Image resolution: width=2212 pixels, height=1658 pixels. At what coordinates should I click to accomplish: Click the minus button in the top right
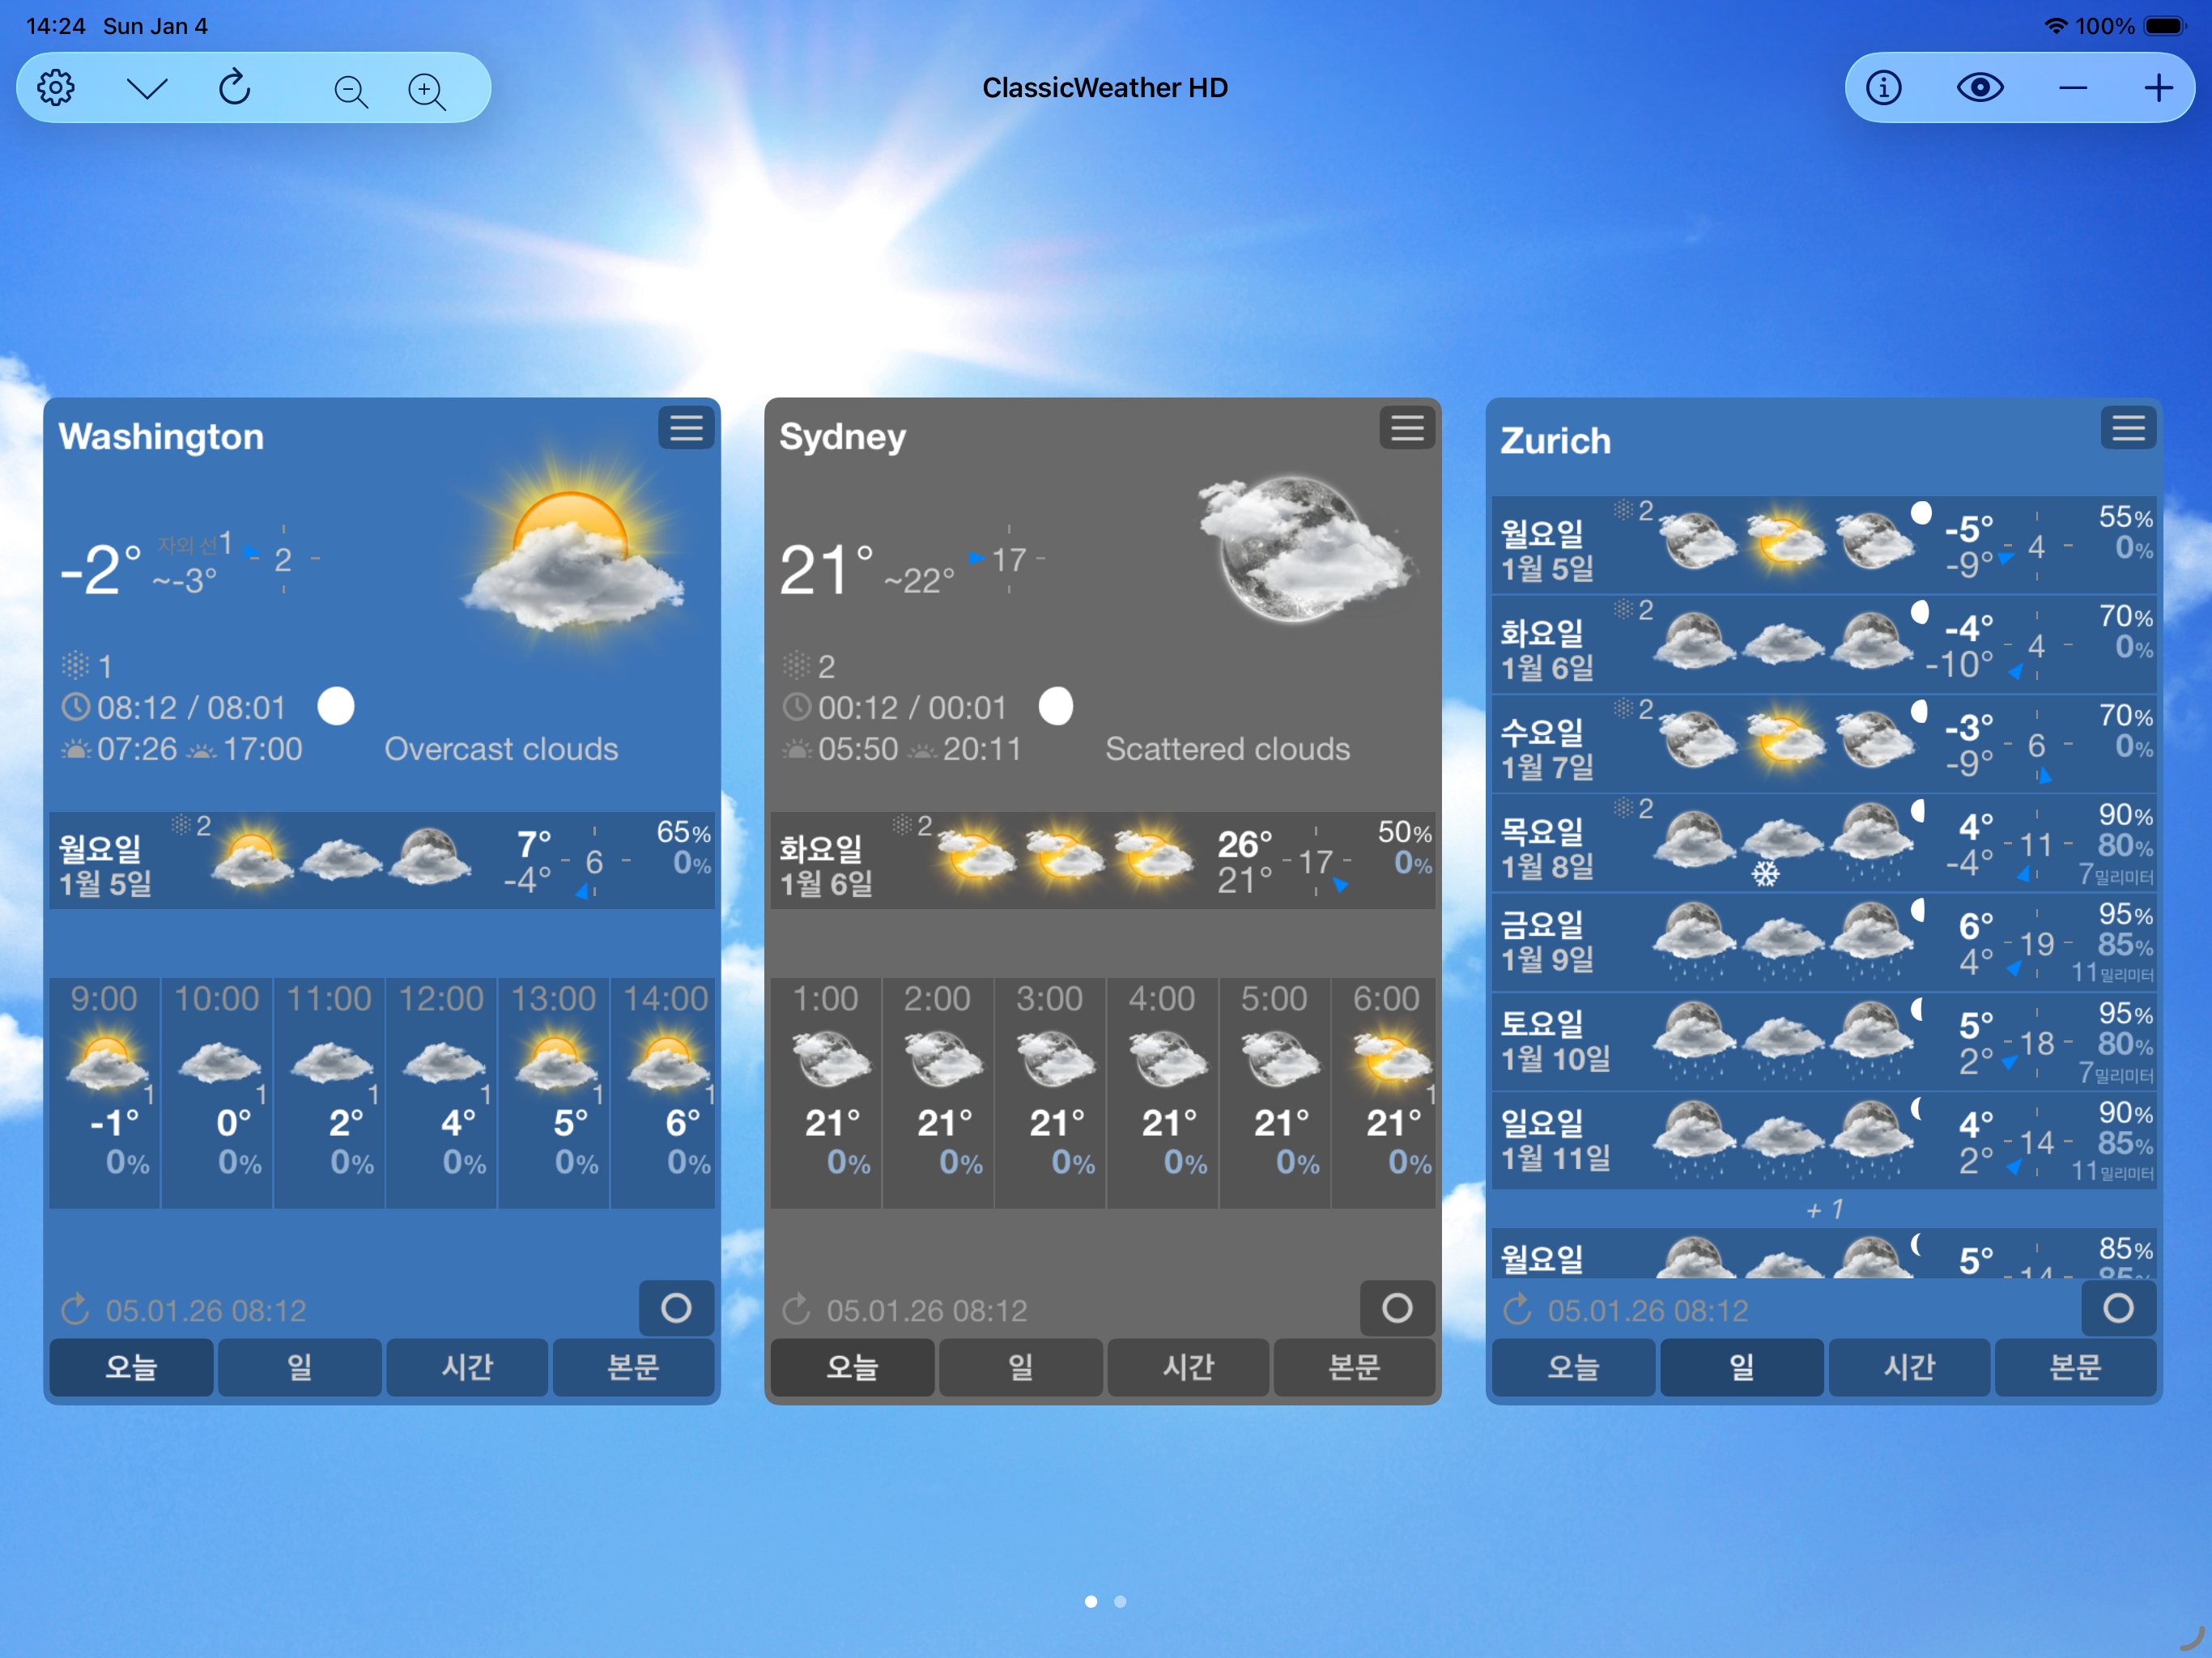[x=2073, y=88]
